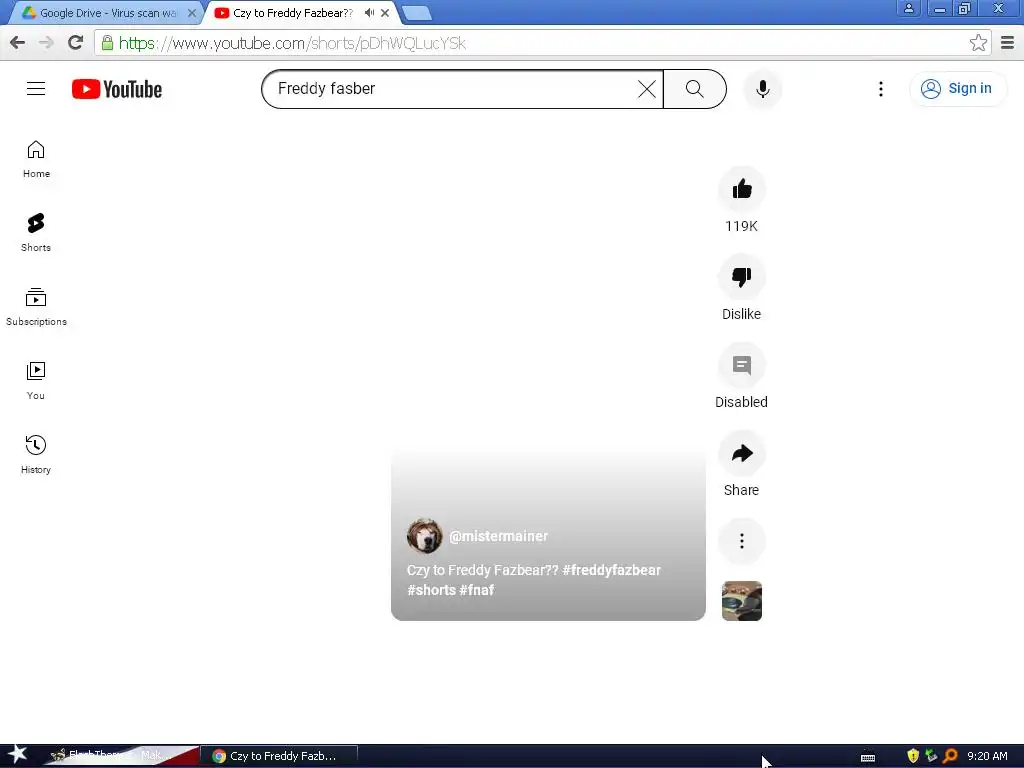The width and height of the screenshot is (1024, 768).
Task: Click the address bar URL
Action: [x=292, y=43]
